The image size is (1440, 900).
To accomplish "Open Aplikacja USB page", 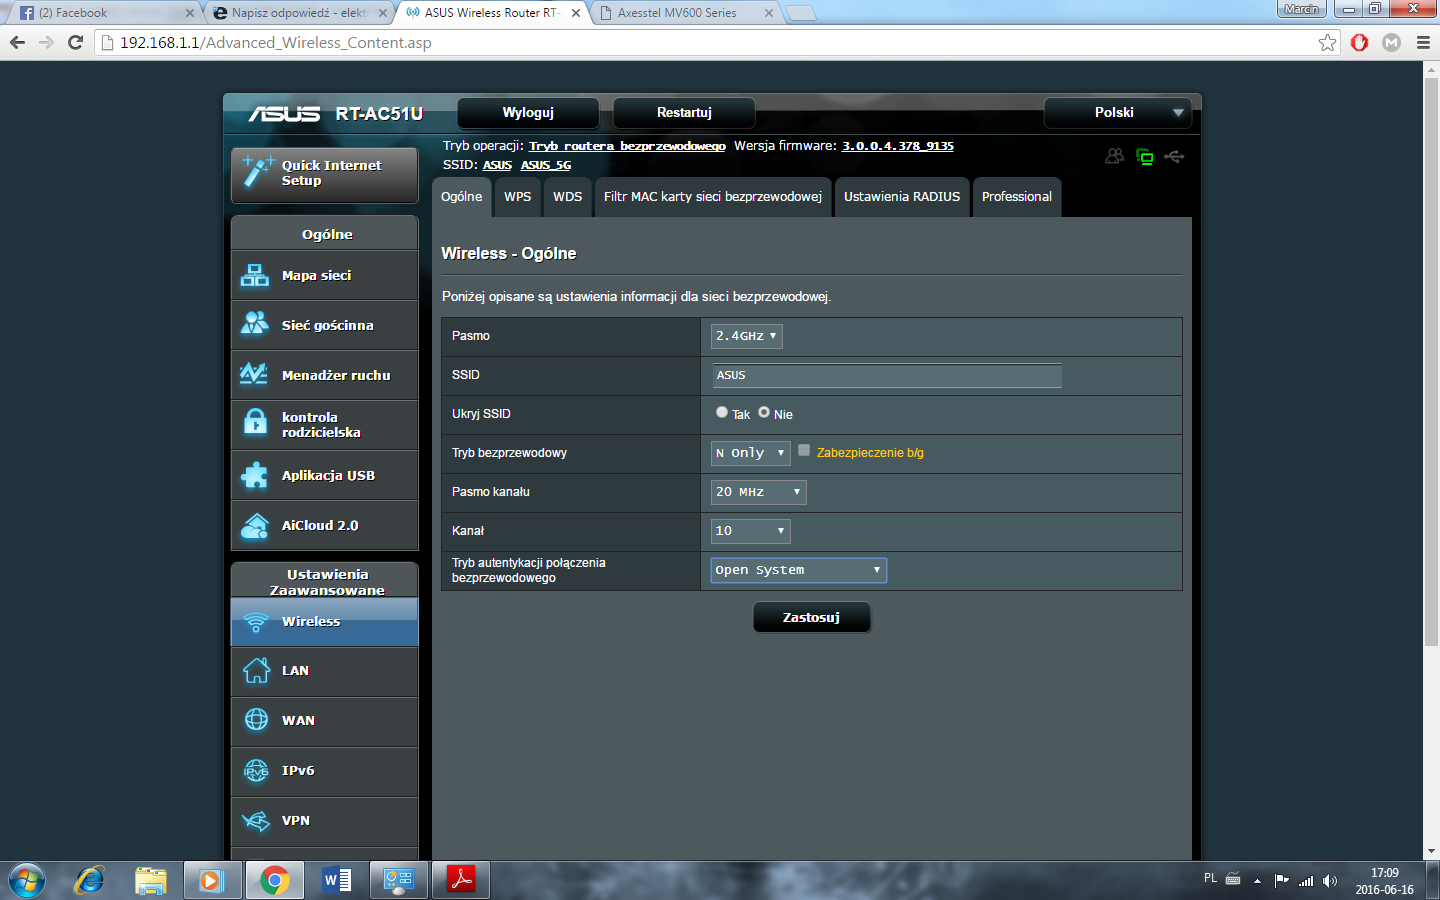I will 325,475.
